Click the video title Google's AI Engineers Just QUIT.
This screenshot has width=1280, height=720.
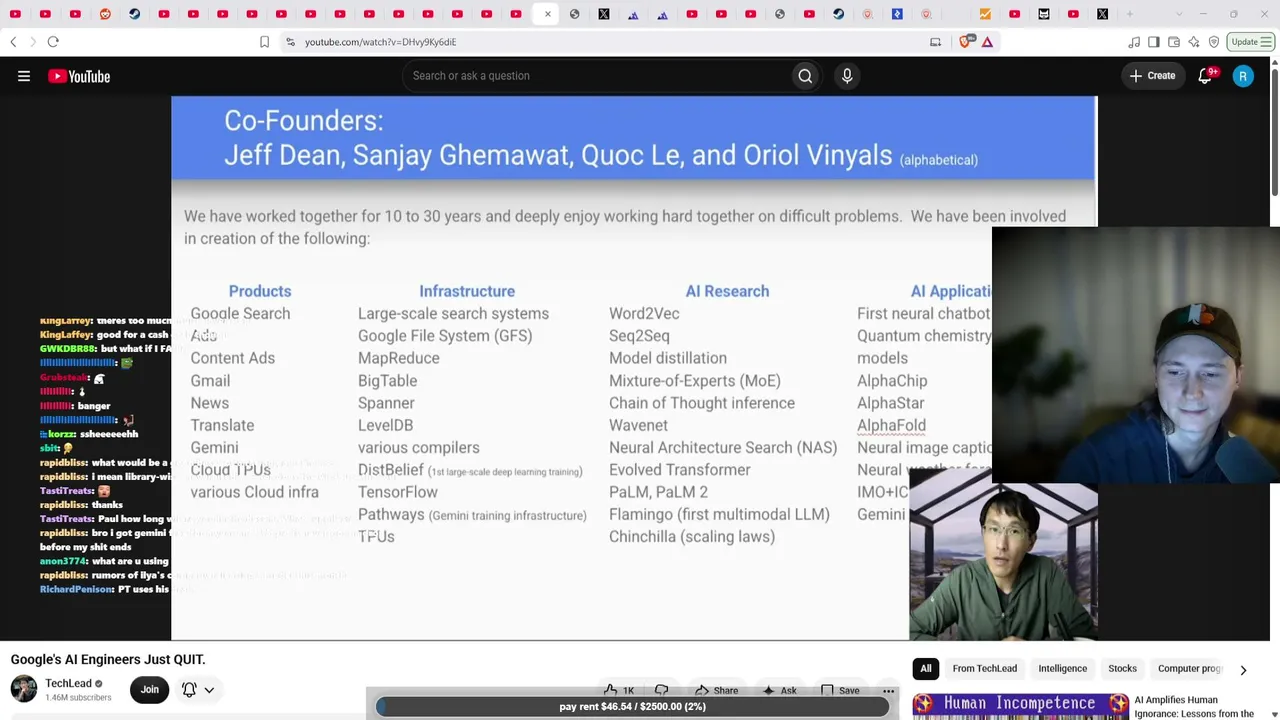pos(108,659)
